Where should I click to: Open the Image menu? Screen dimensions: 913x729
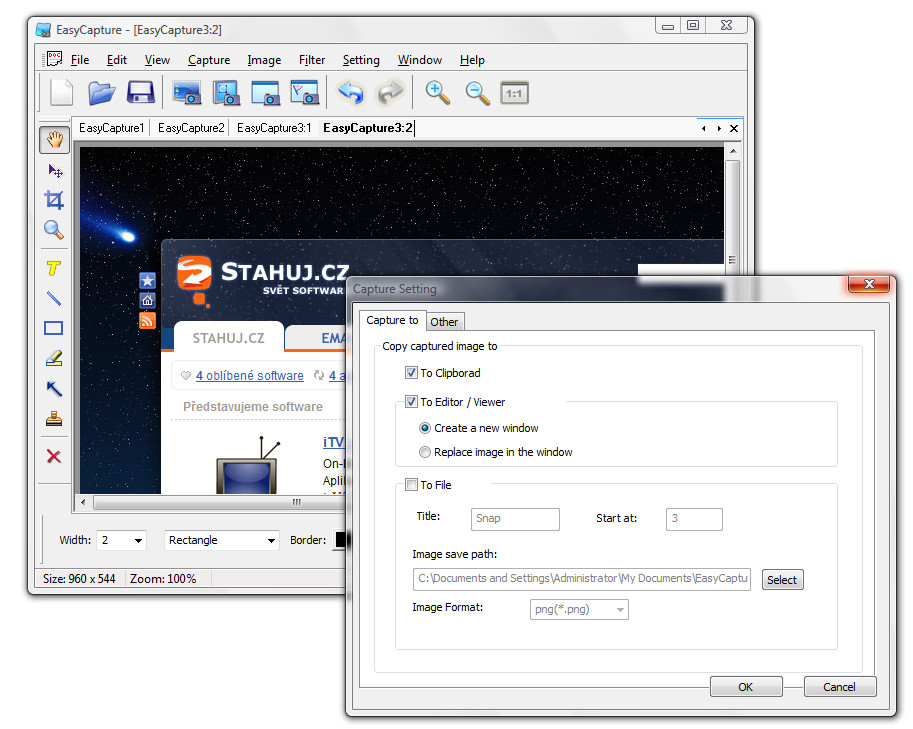(264, 60)
